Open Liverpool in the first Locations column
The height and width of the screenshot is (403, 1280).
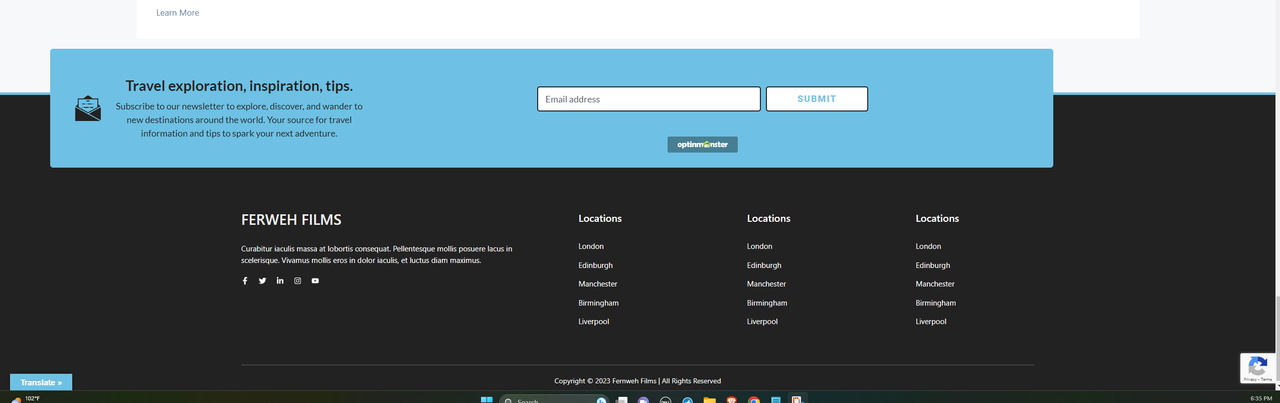click(594, 322)
